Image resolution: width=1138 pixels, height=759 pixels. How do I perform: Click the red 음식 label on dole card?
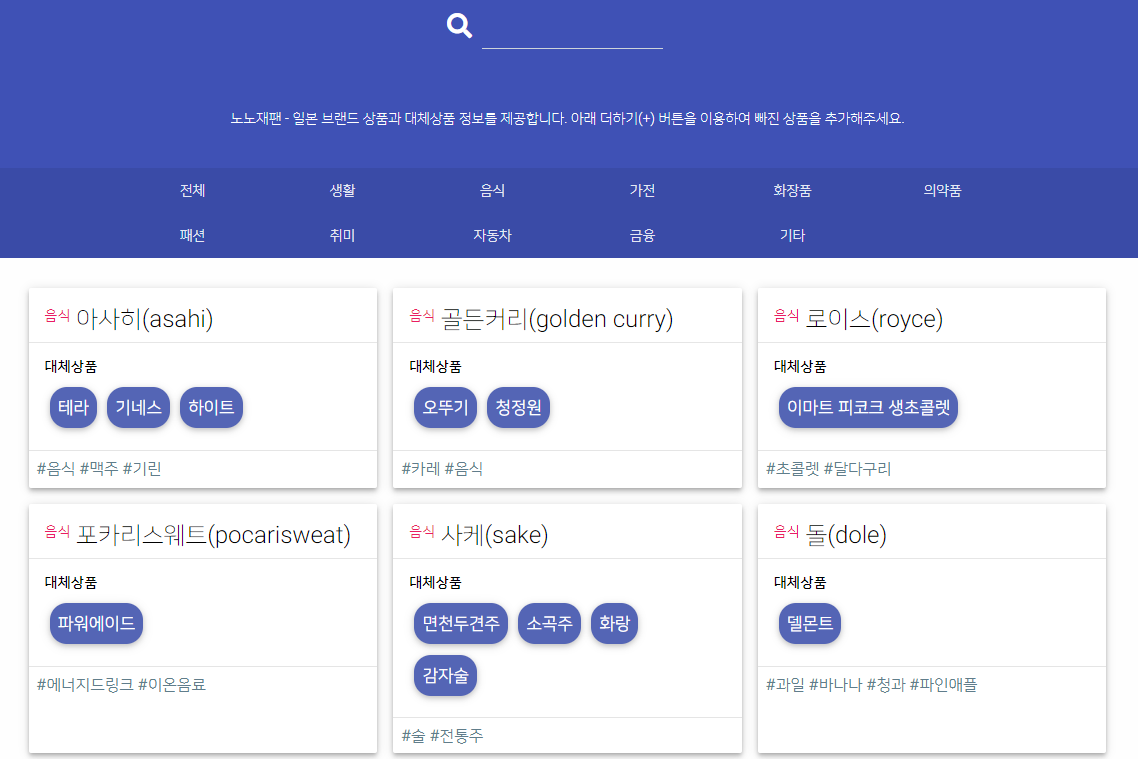point(787,532)
